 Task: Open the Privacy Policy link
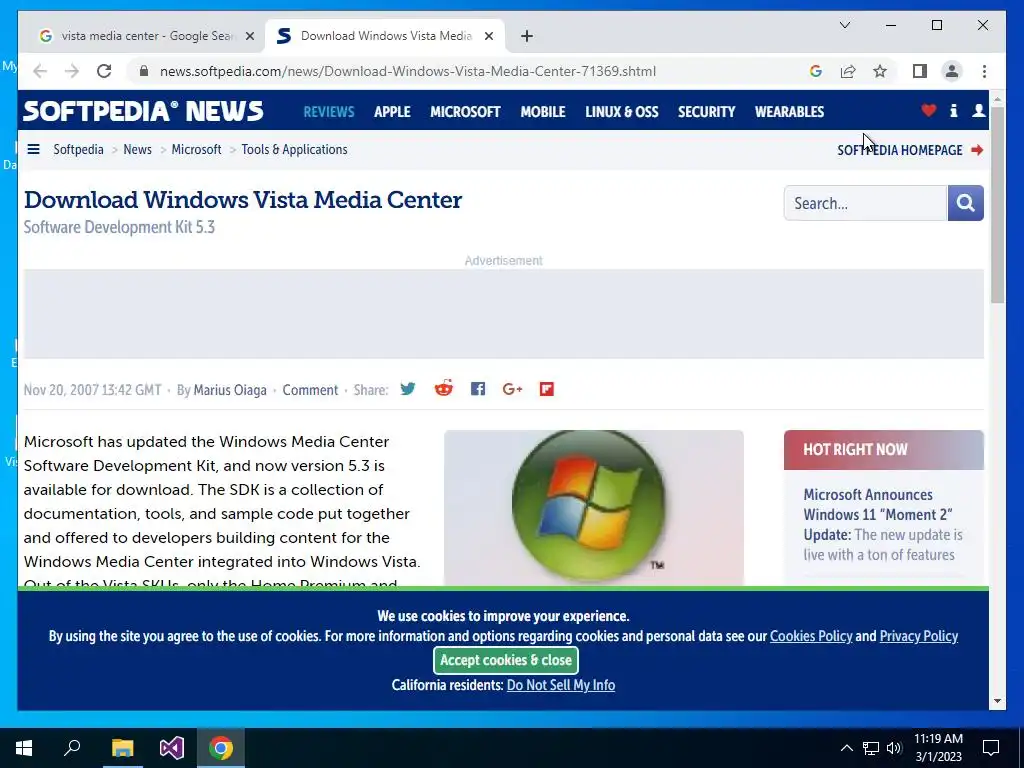[918, 636]
